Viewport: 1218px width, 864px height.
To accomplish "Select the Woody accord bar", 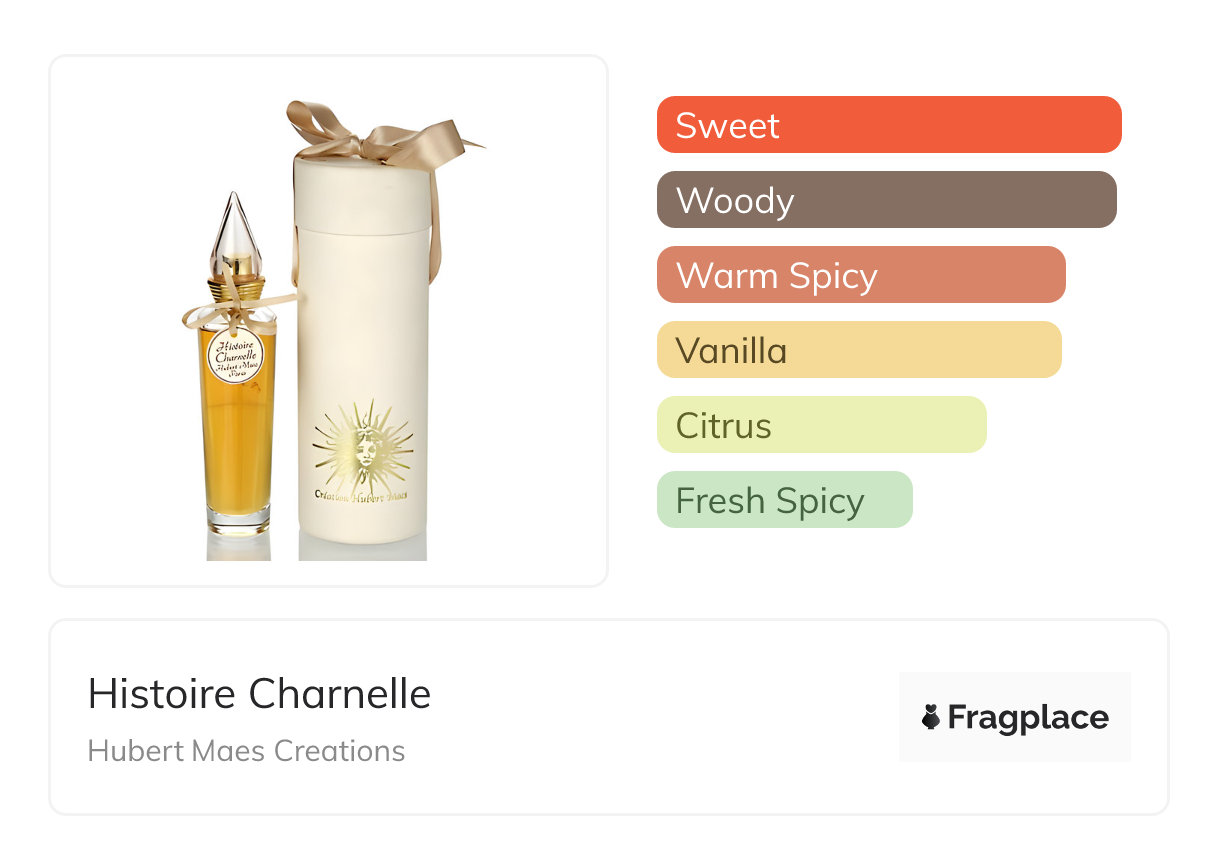I will (x=886, y=200).
